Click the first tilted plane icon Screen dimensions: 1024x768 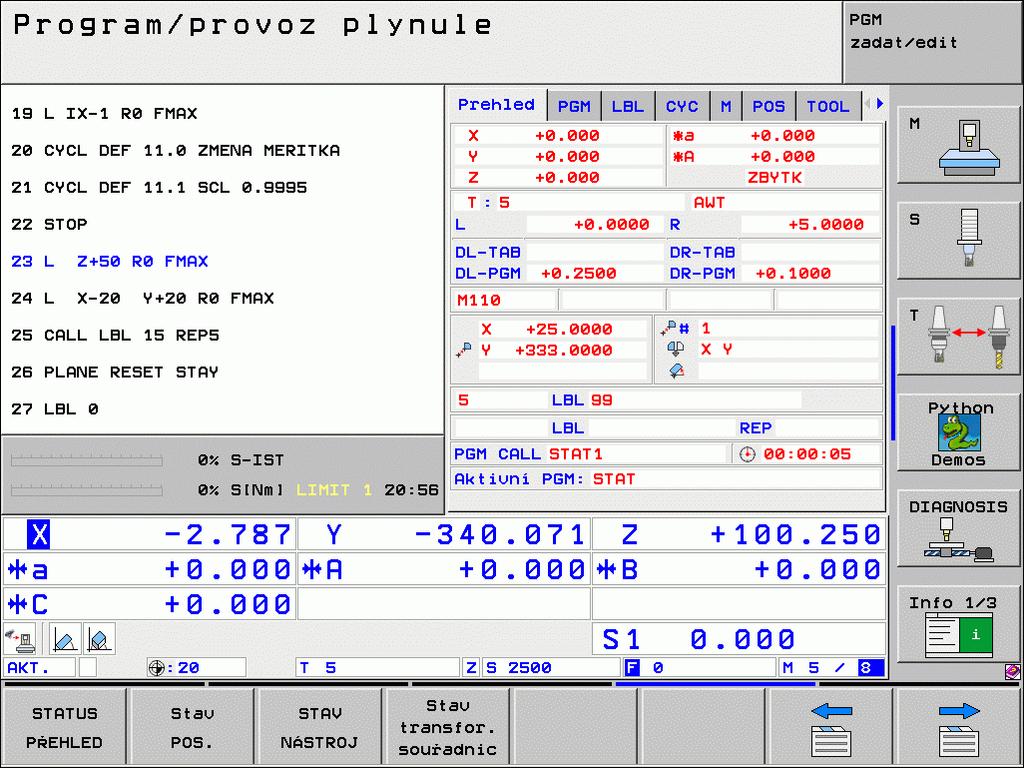tap(65, 638)
